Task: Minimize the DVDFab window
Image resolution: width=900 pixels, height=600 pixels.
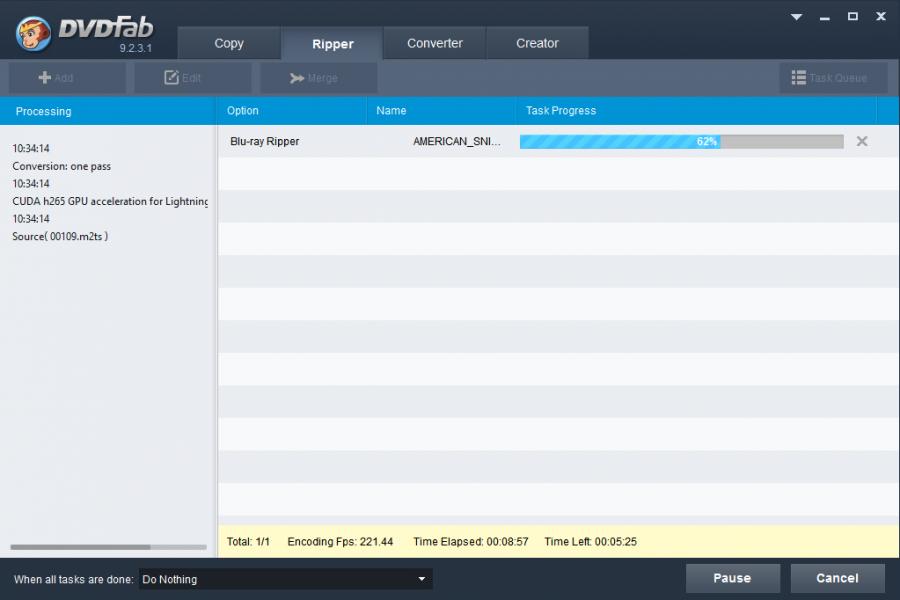Action: (x=825, y=17)
